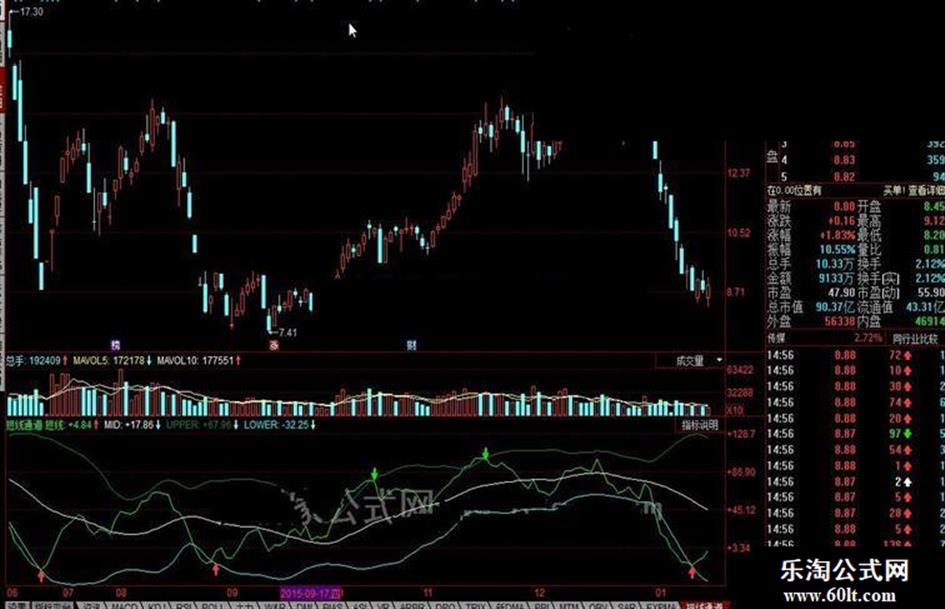The height and width of the screenshot is (609, 945).
Task: Click the 总手 10.33万 field
Action: click(x=811, y=263)
